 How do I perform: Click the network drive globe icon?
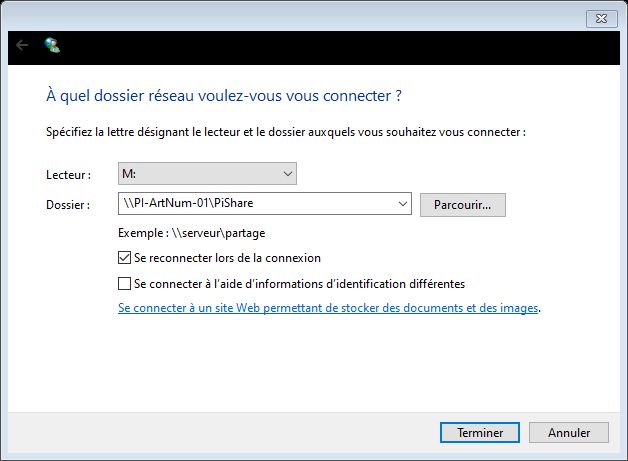(x=52, y=45)
